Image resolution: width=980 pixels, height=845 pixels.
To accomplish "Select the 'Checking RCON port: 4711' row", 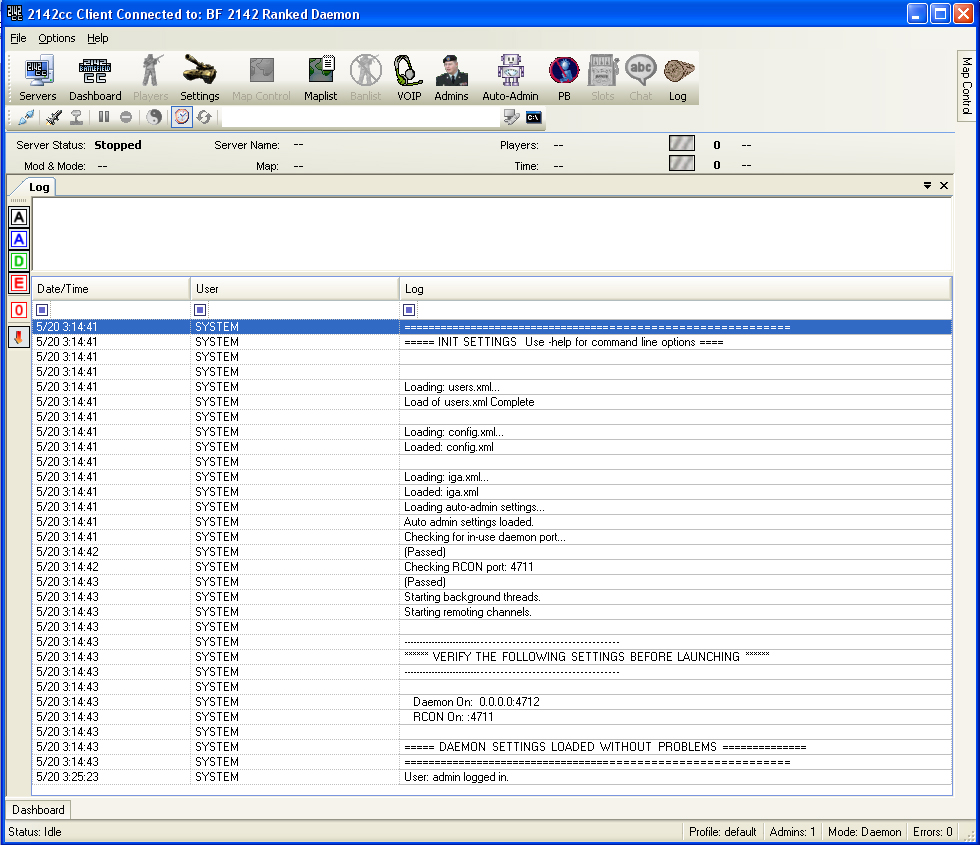I will 492,567.
